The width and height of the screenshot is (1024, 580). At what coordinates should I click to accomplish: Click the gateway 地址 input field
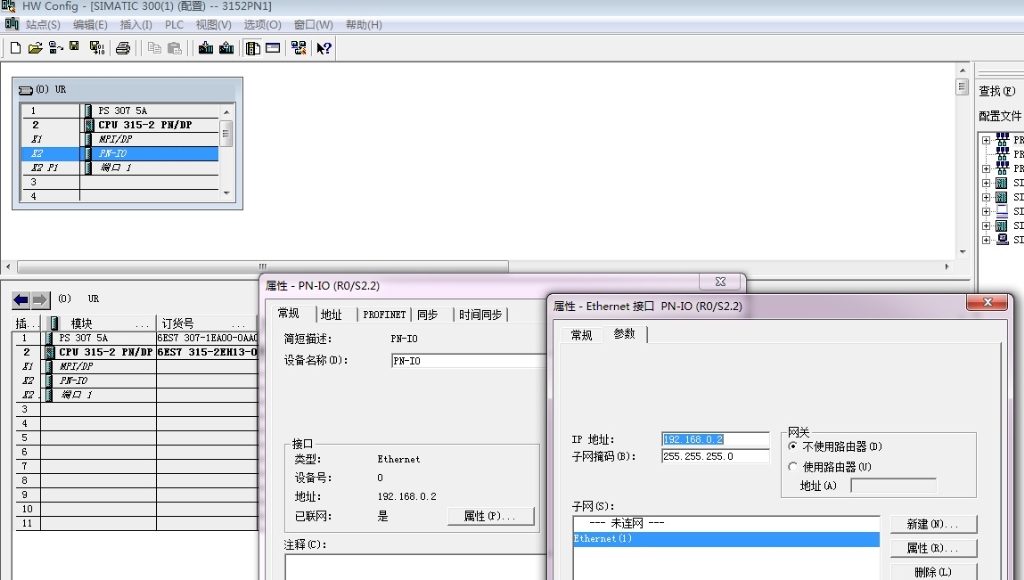coord(893,485)
